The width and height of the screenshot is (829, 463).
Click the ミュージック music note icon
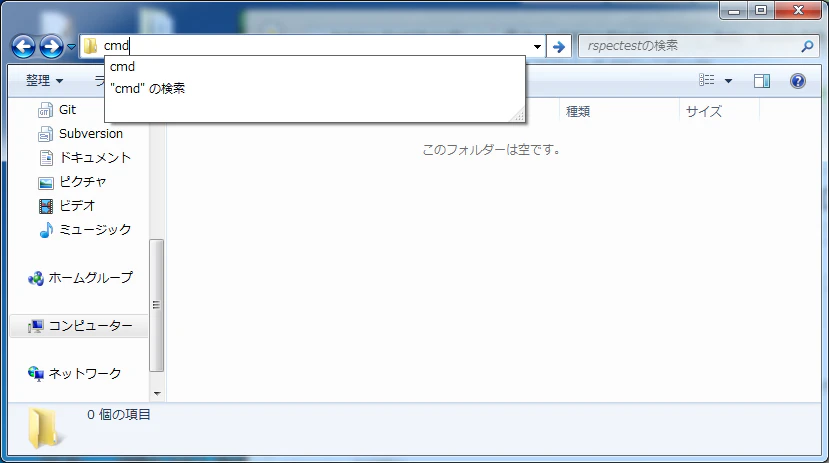point(47,230)
